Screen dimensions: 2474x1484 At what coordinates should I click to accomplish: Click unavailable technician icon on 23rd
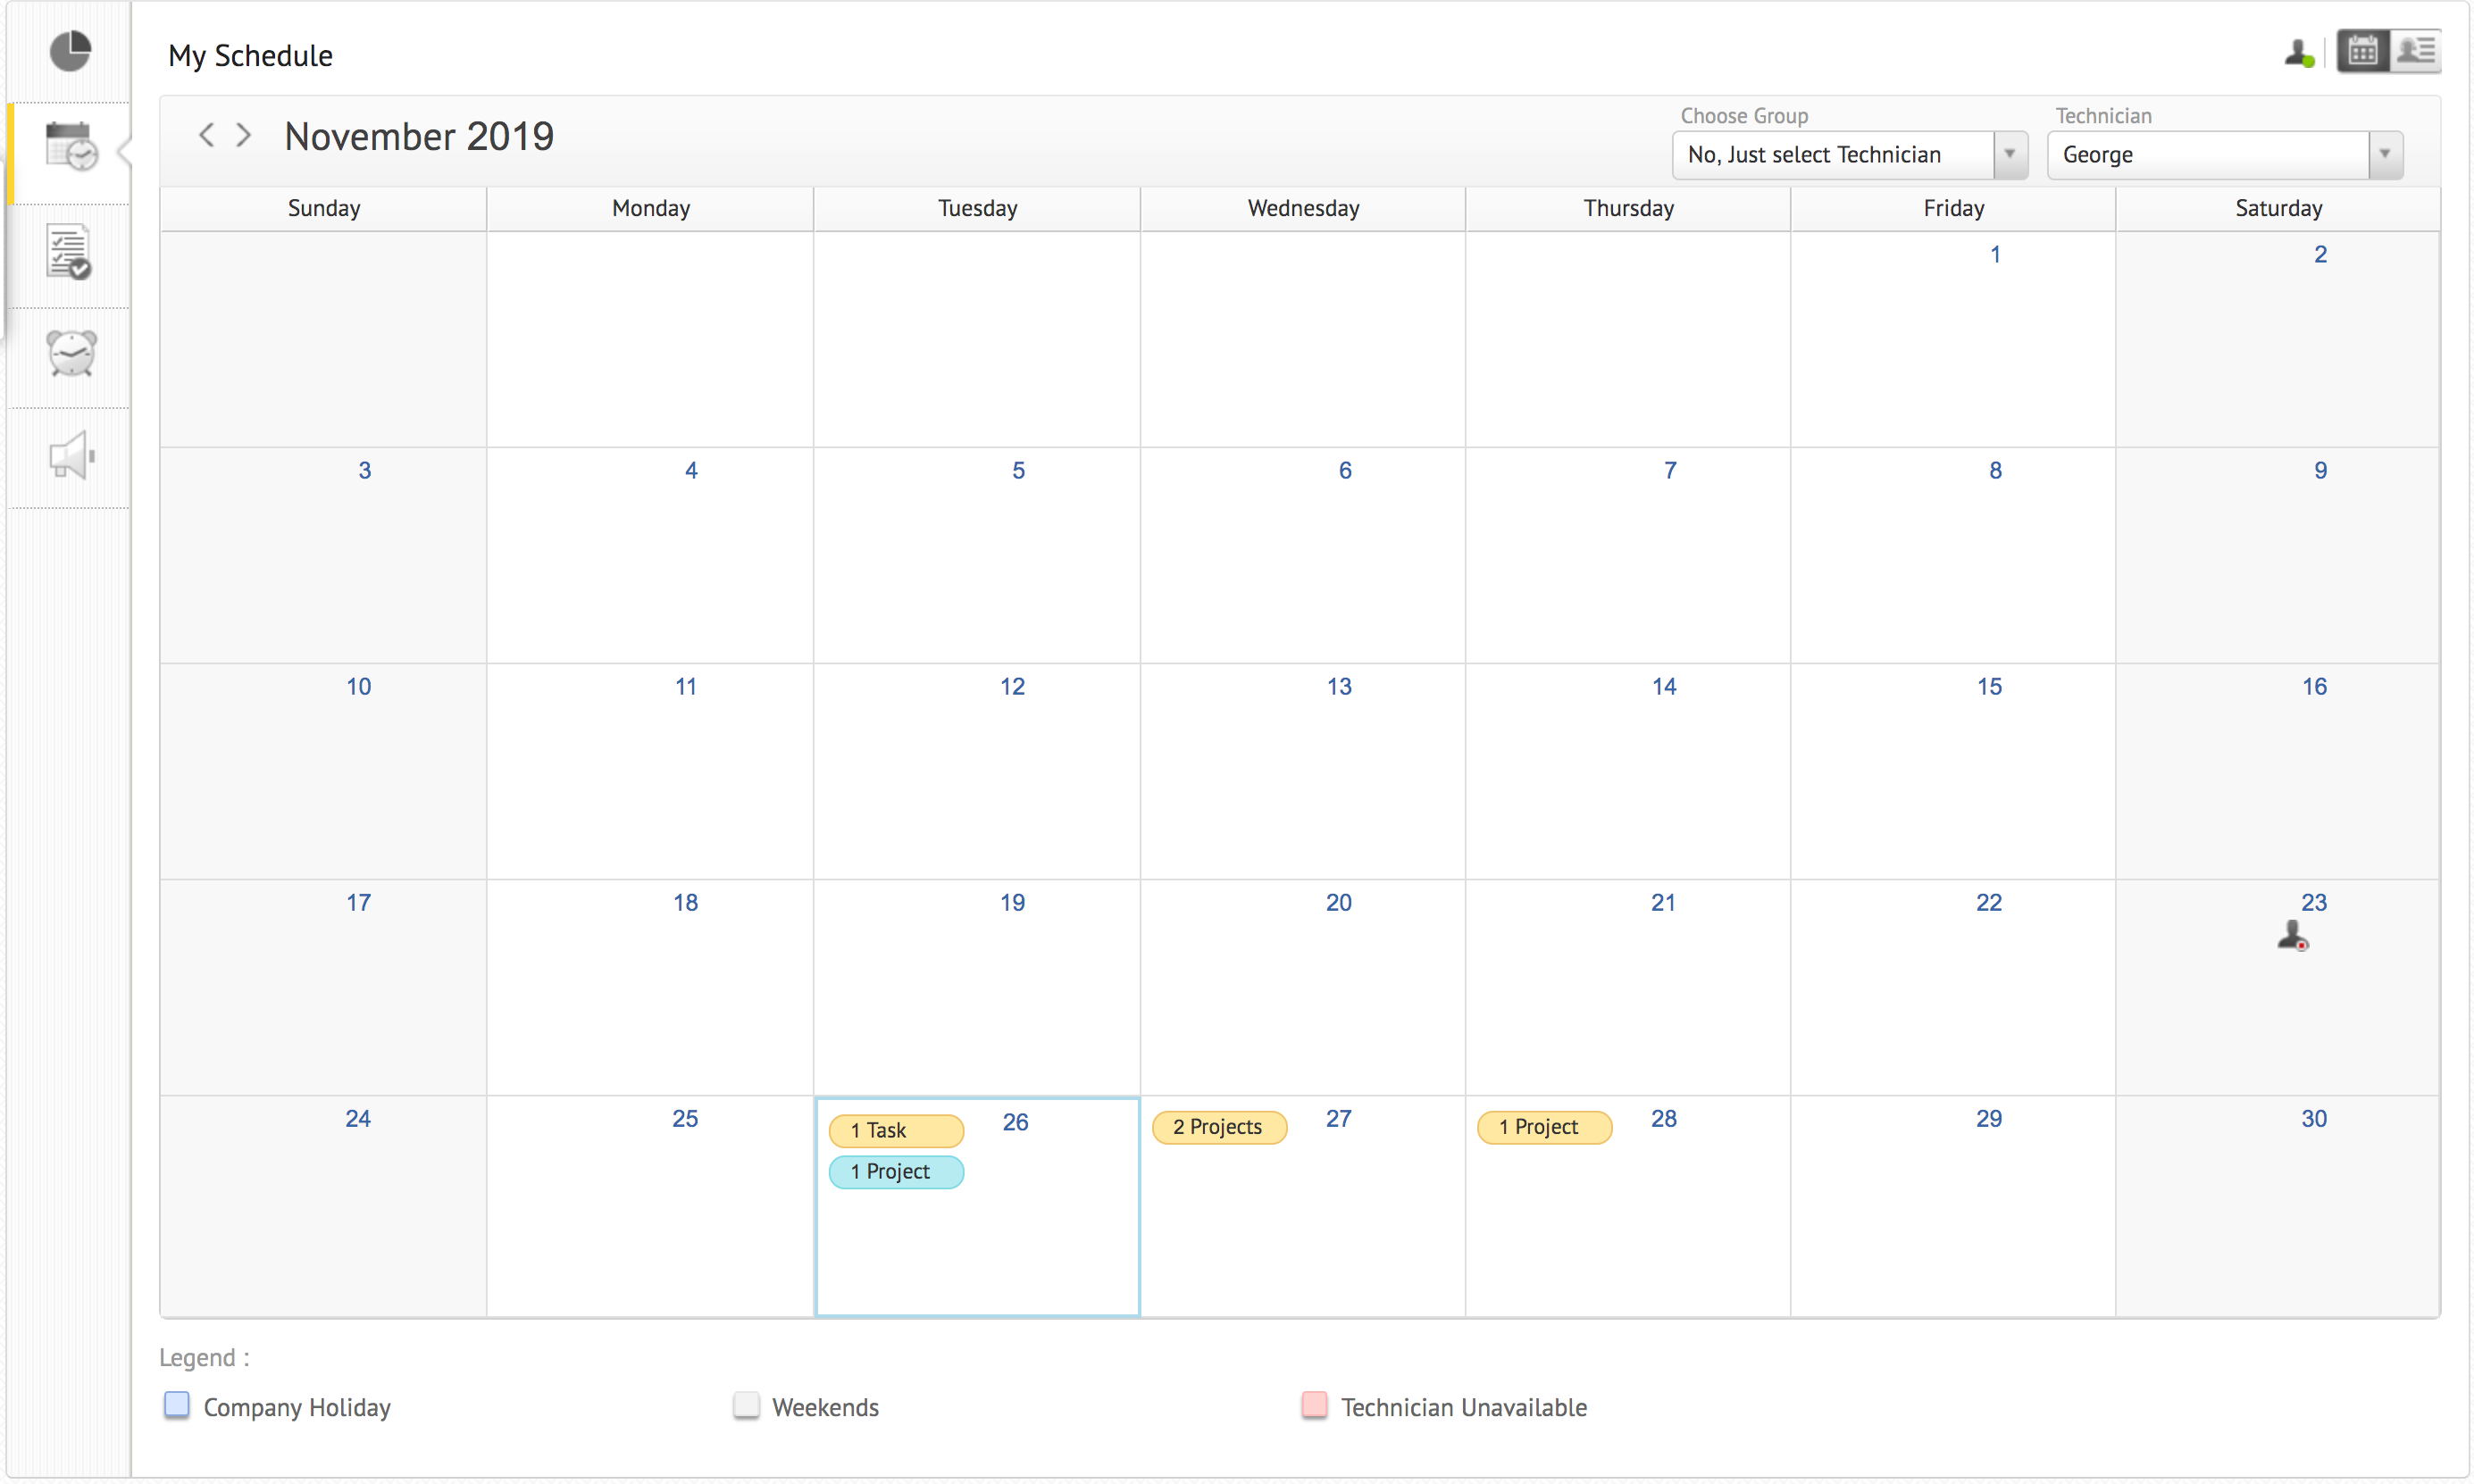pyautogui.click(x=2292, y=936)
